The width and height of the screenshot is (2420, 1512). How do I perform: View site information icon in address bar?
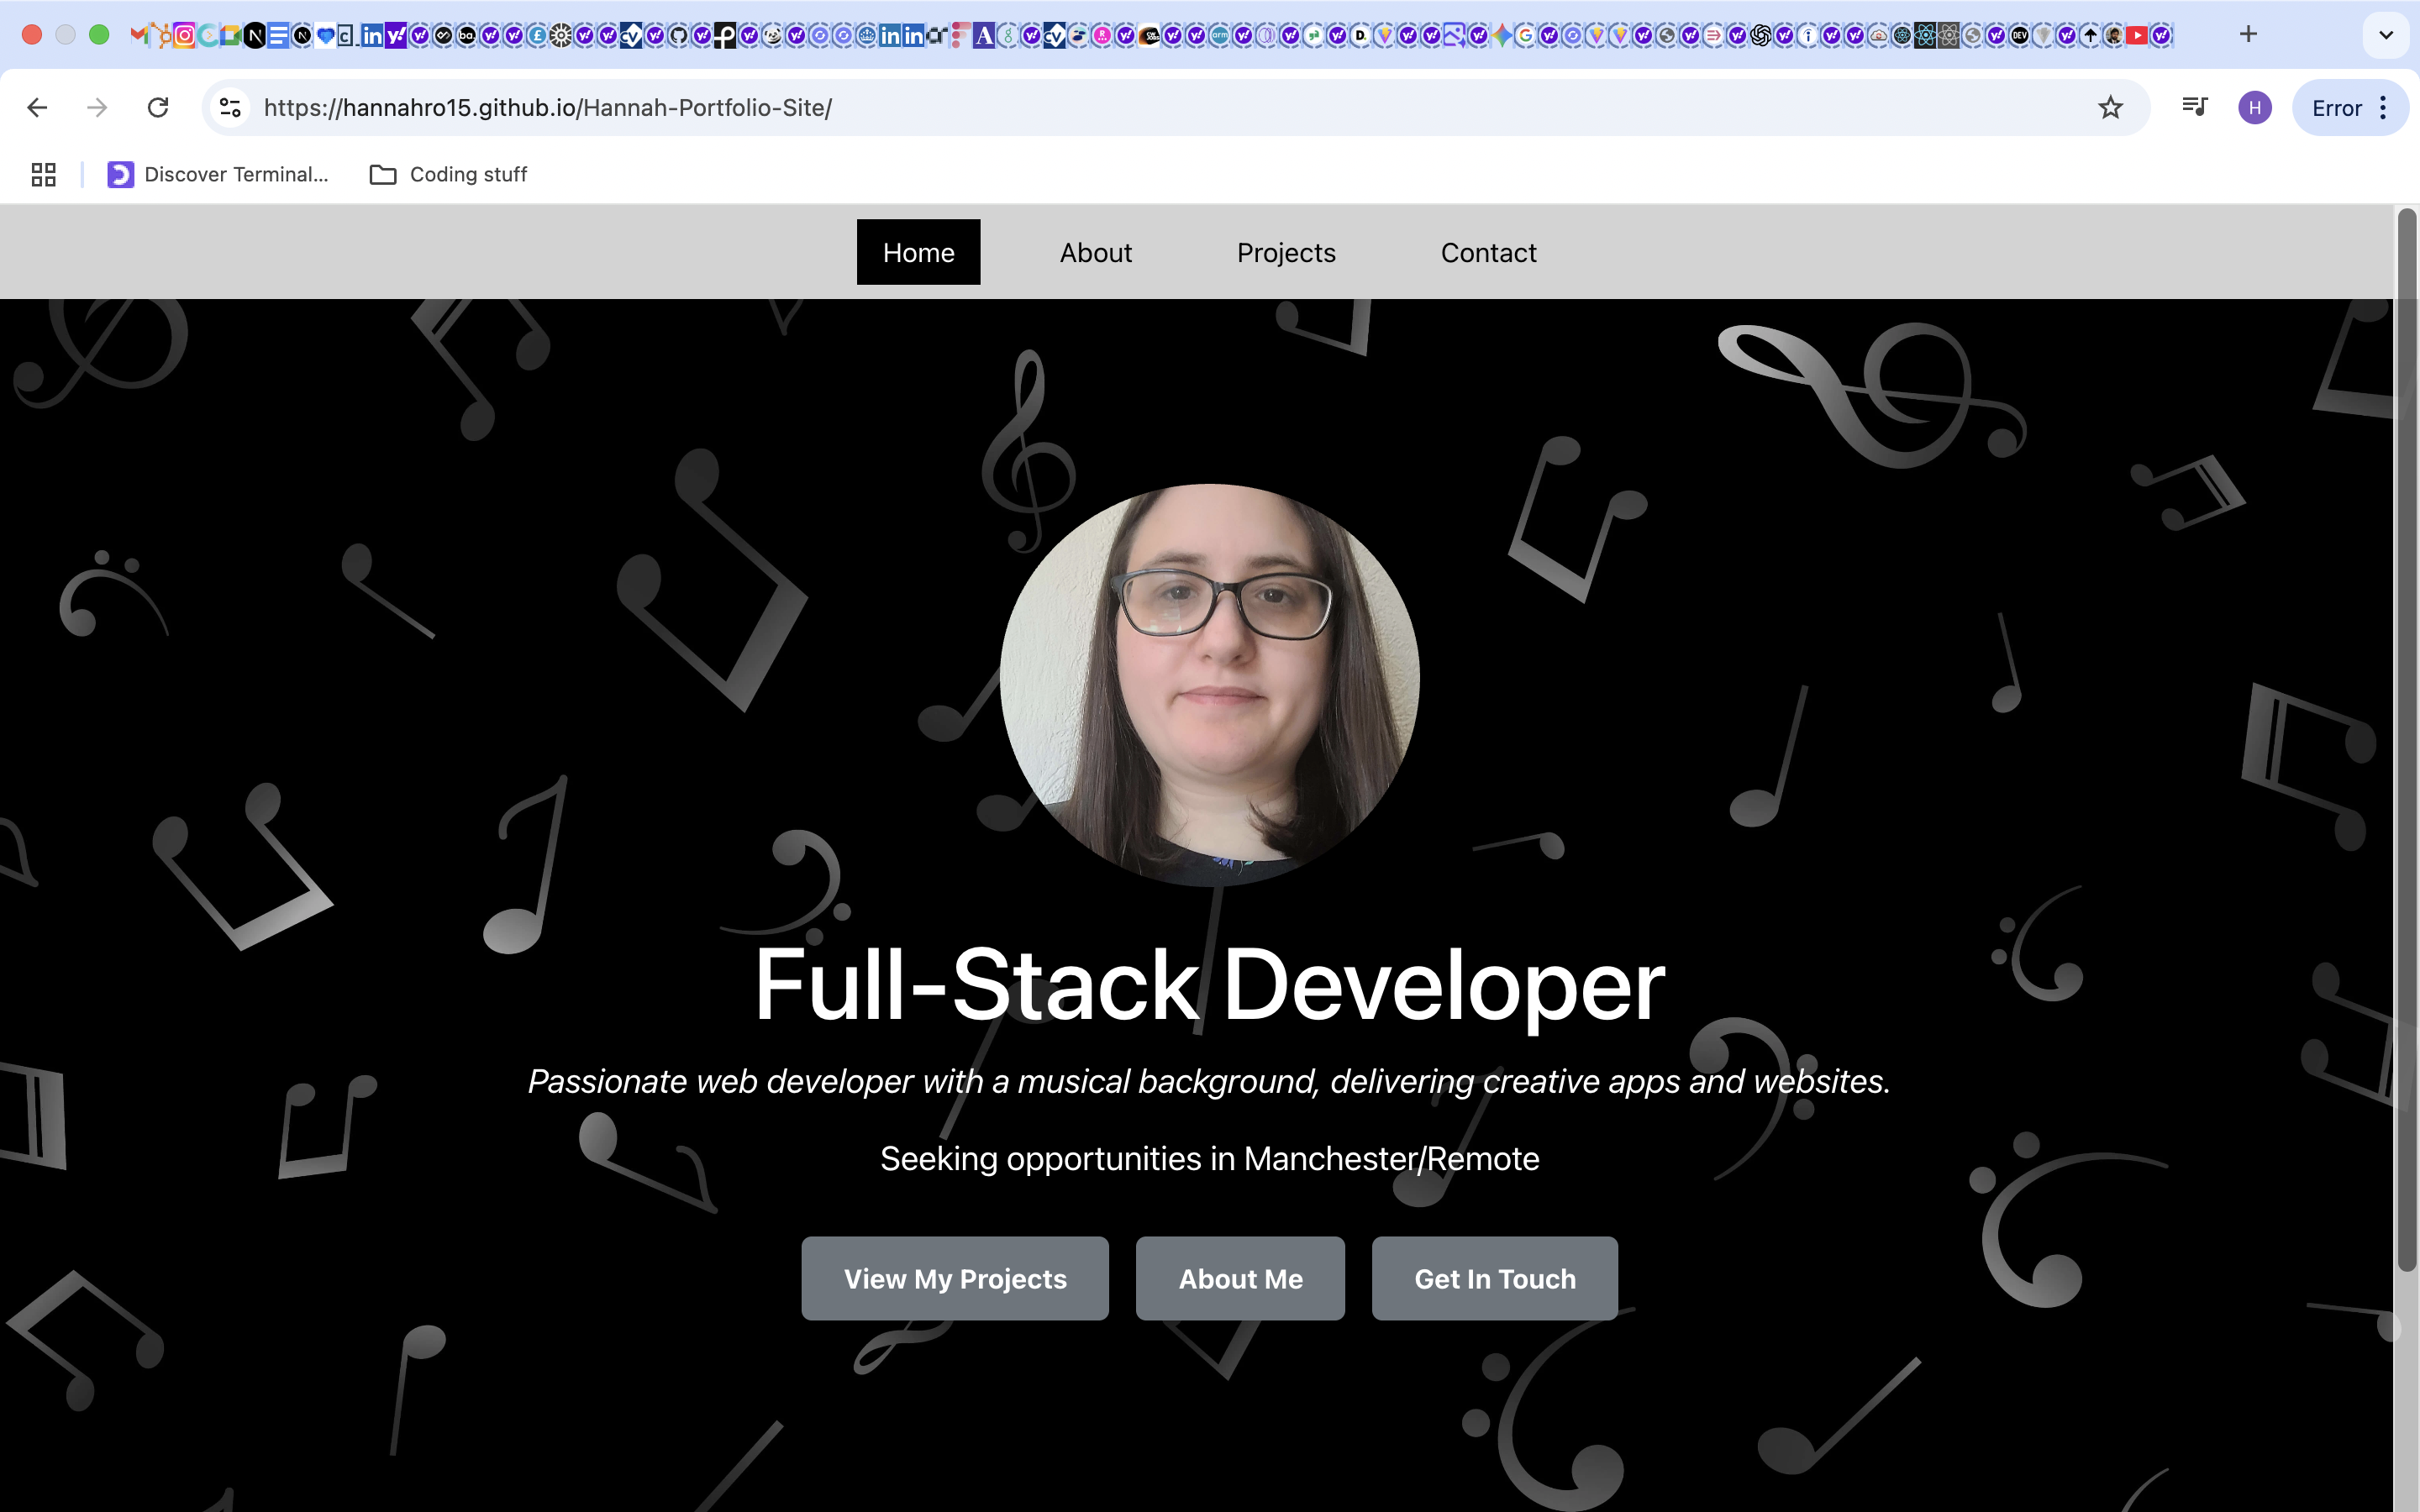(x=230, y=108)
